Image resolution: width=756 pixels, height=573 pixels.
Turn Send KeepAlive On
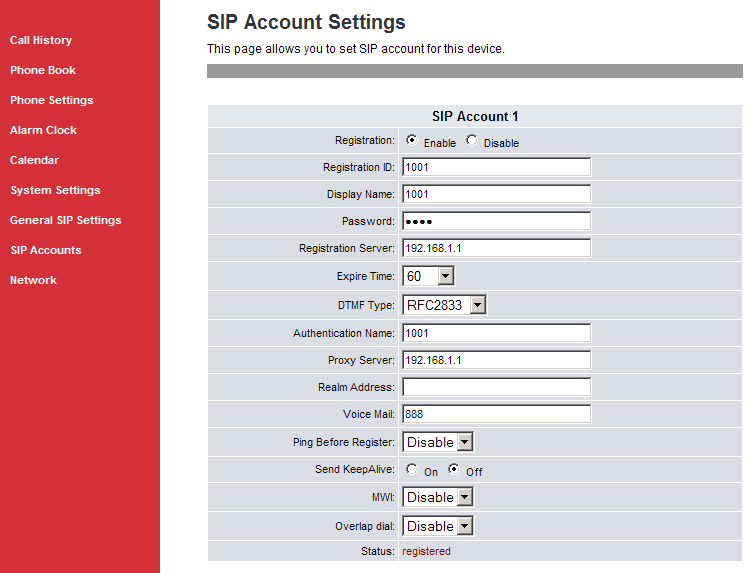coord(412,469)
